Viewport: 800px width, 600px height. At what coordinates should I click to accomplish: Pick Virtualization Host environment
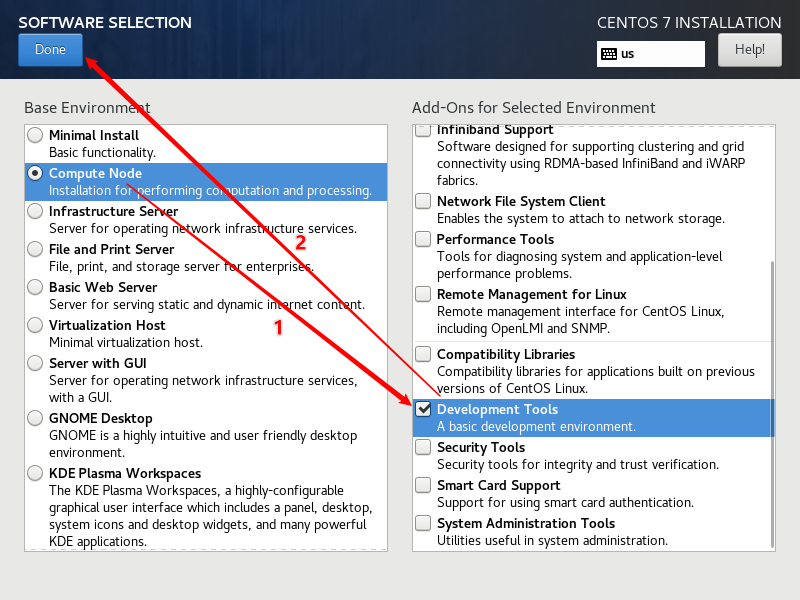pyautogui.click(x=36, y=325)
